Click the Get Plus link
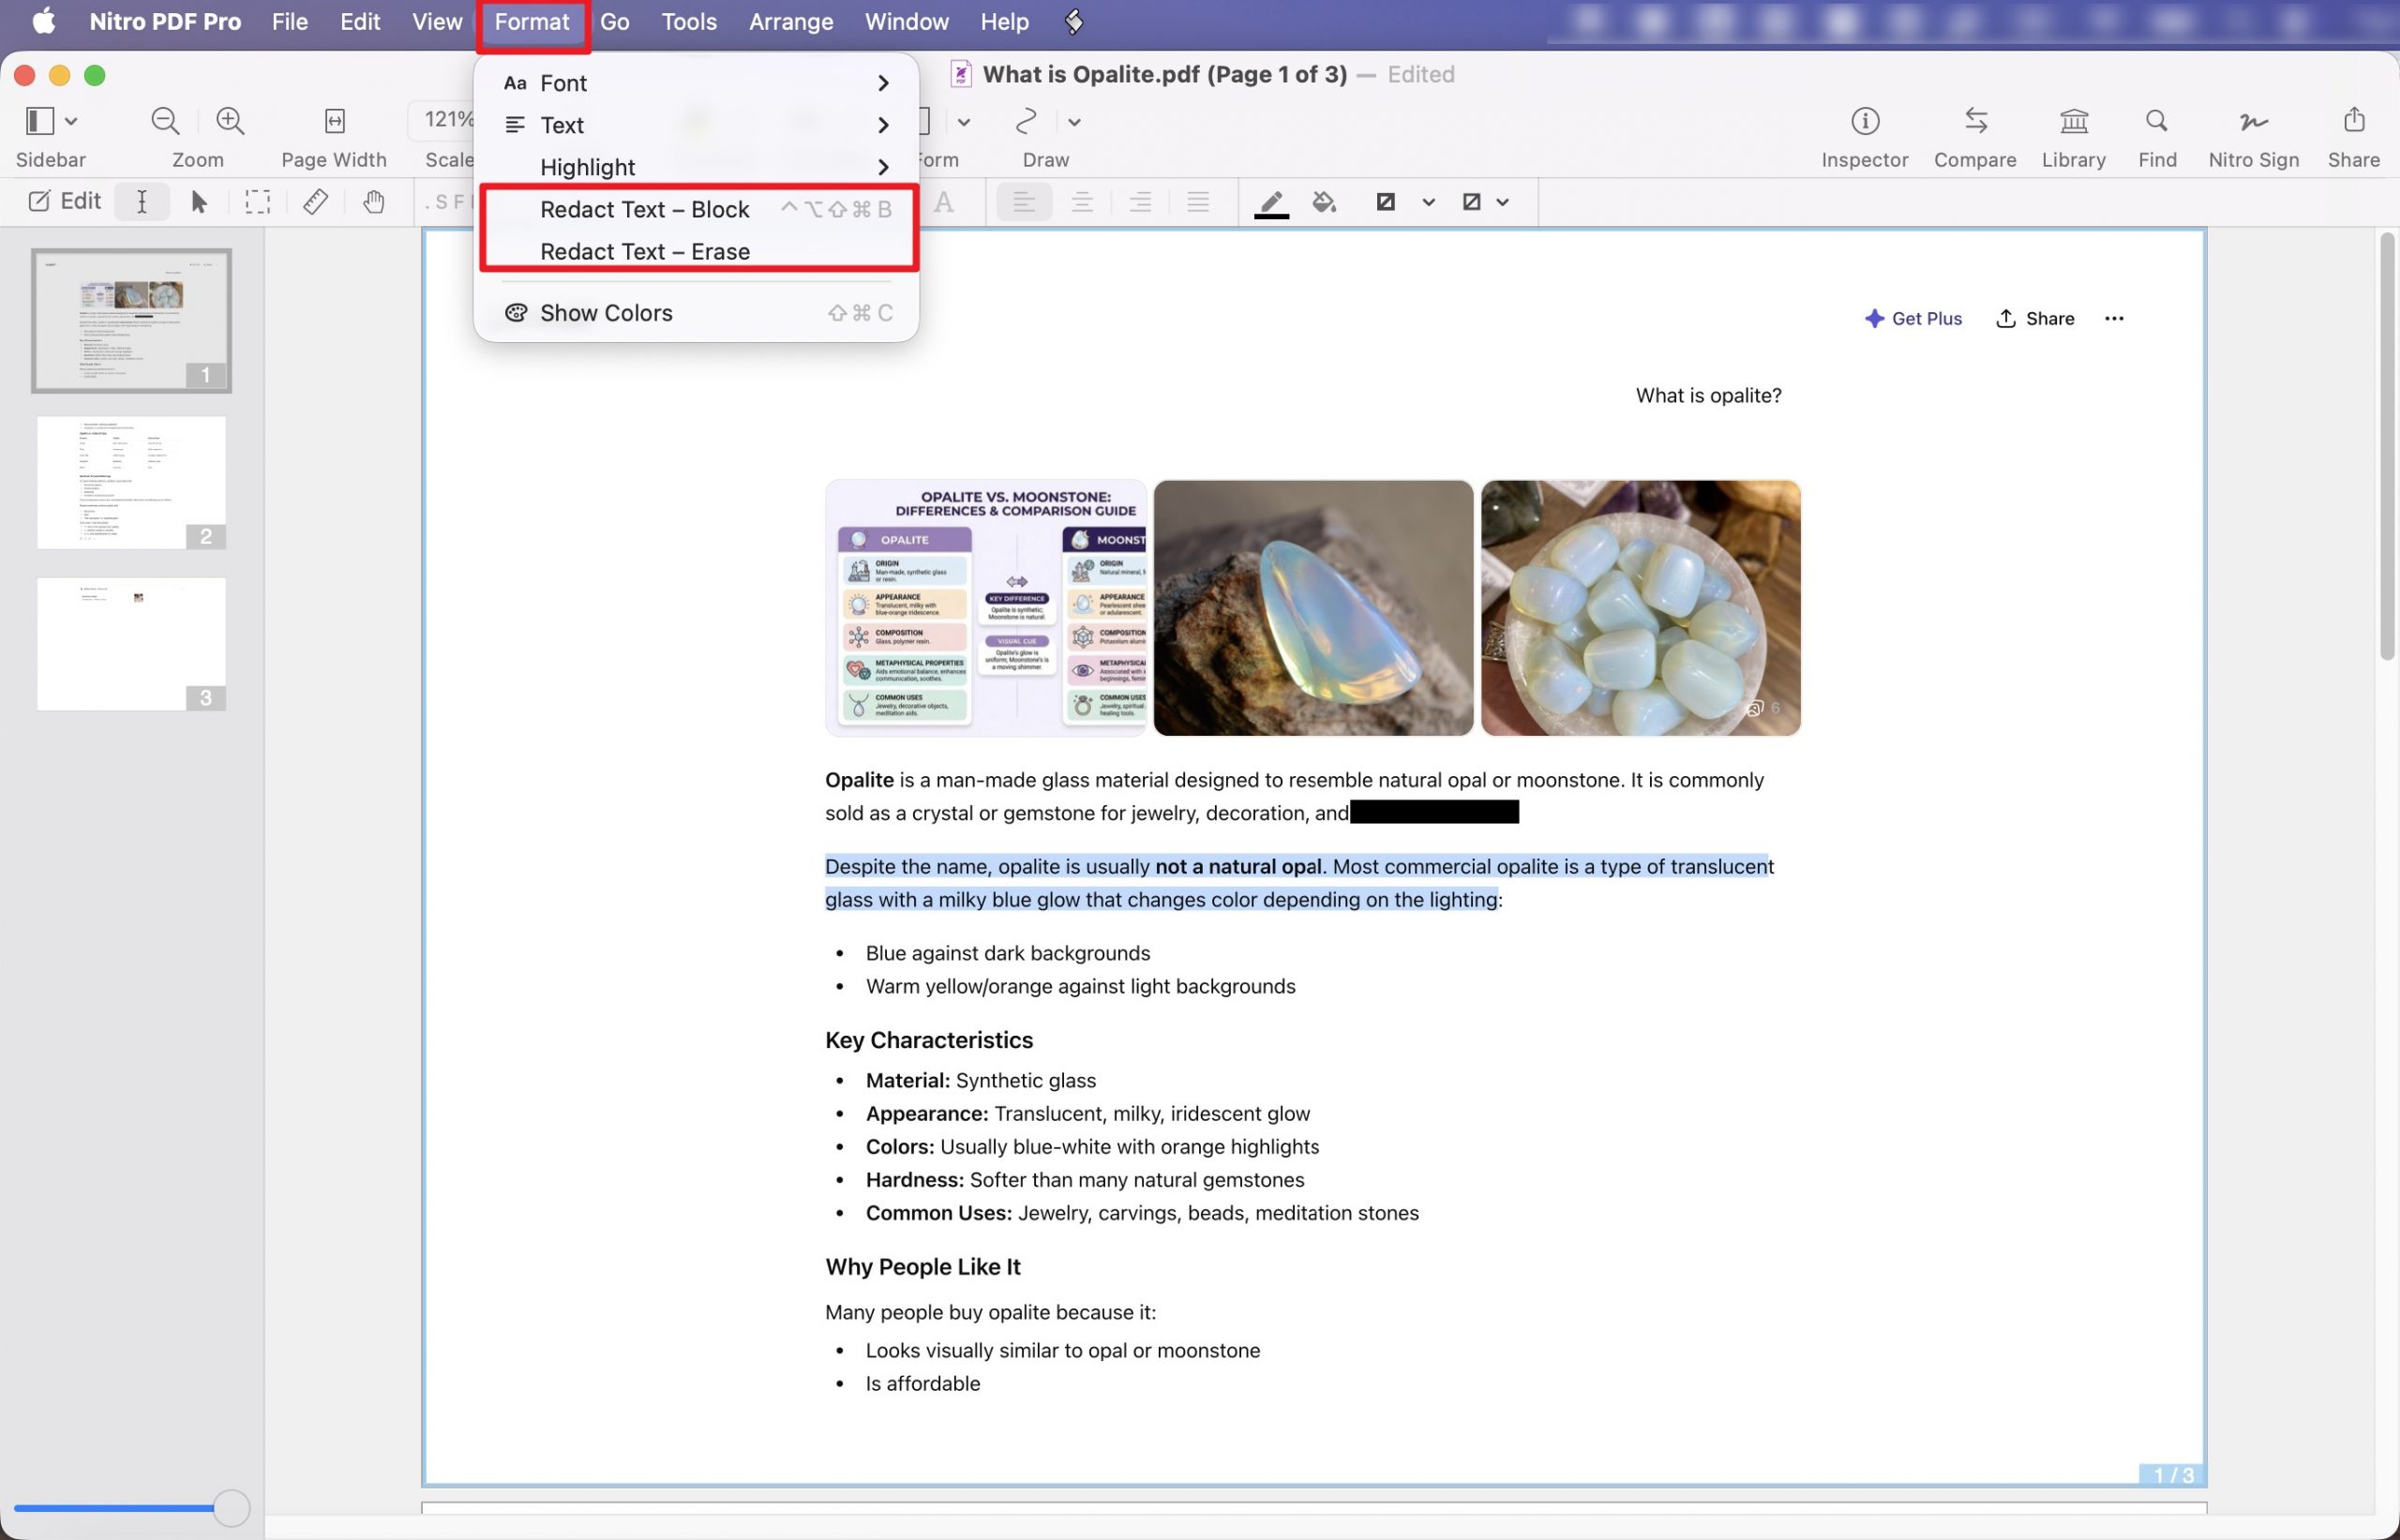Viewport: 2400px width, 1540px height. (1913, 318)
